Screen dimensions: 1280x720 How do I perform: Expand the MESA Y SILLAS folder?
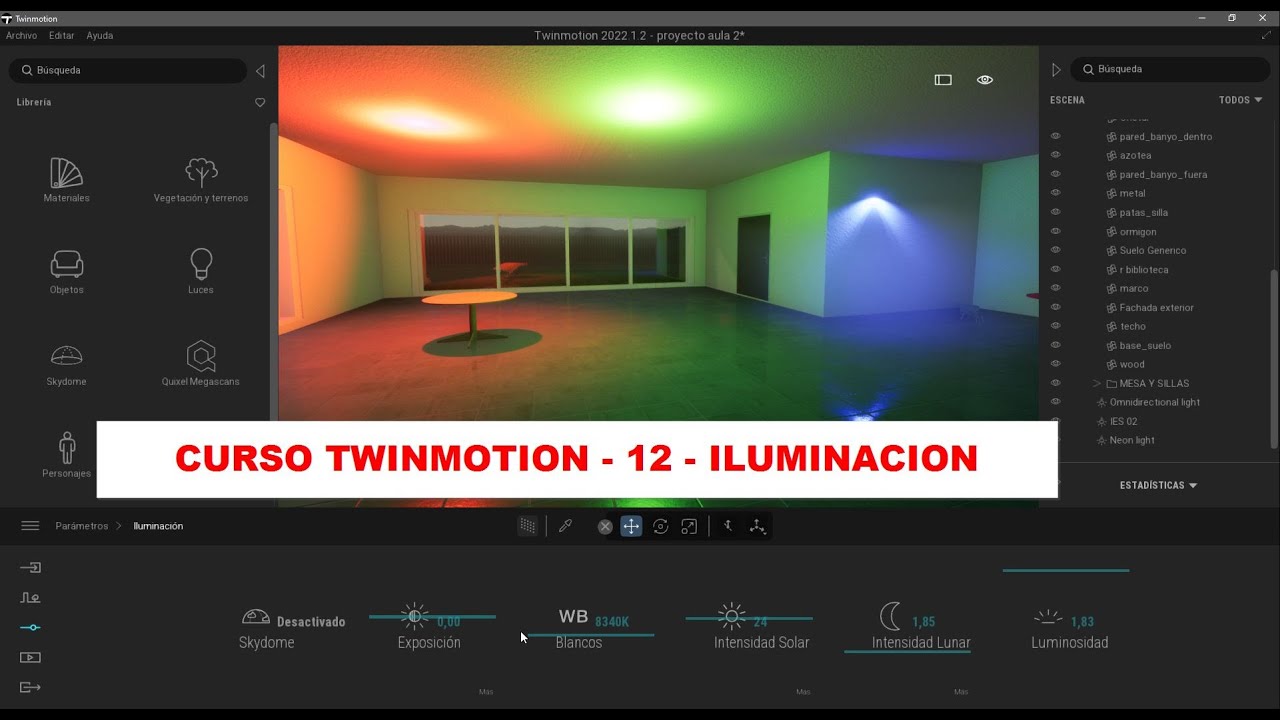click(1096, 383)
